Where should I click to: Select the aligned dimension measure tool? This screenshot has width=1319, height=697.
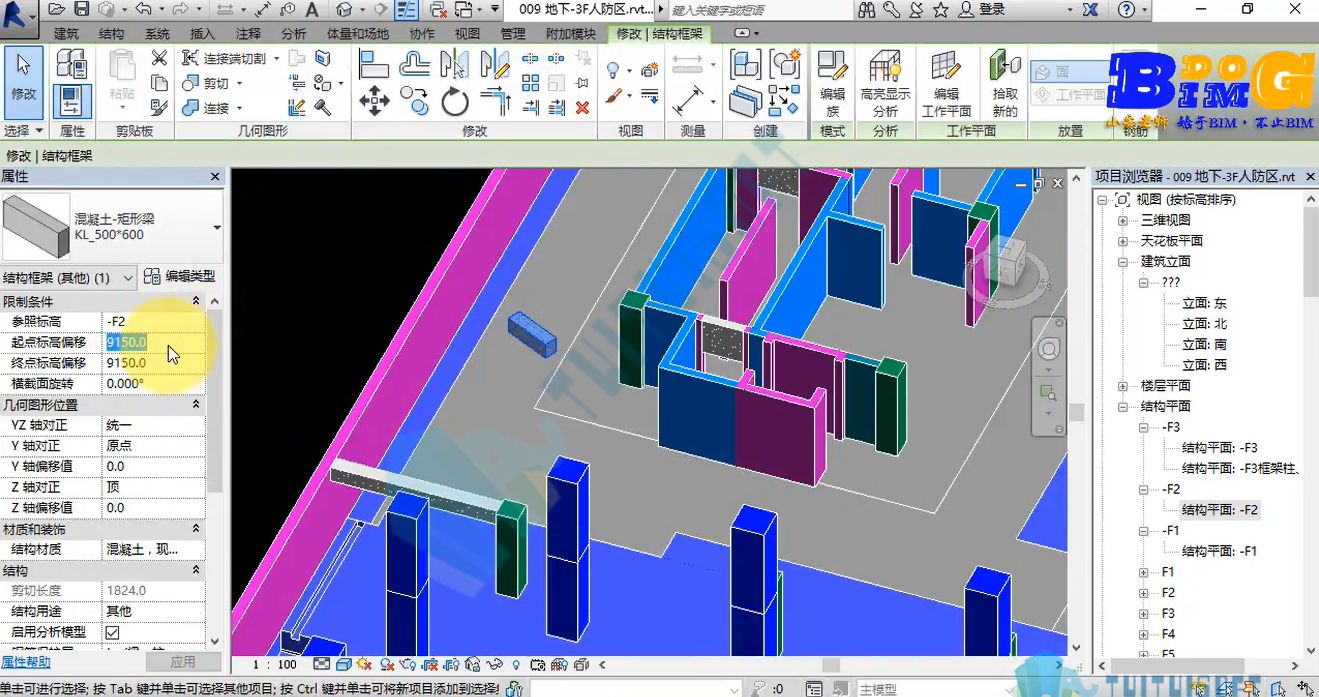point(688,99)
